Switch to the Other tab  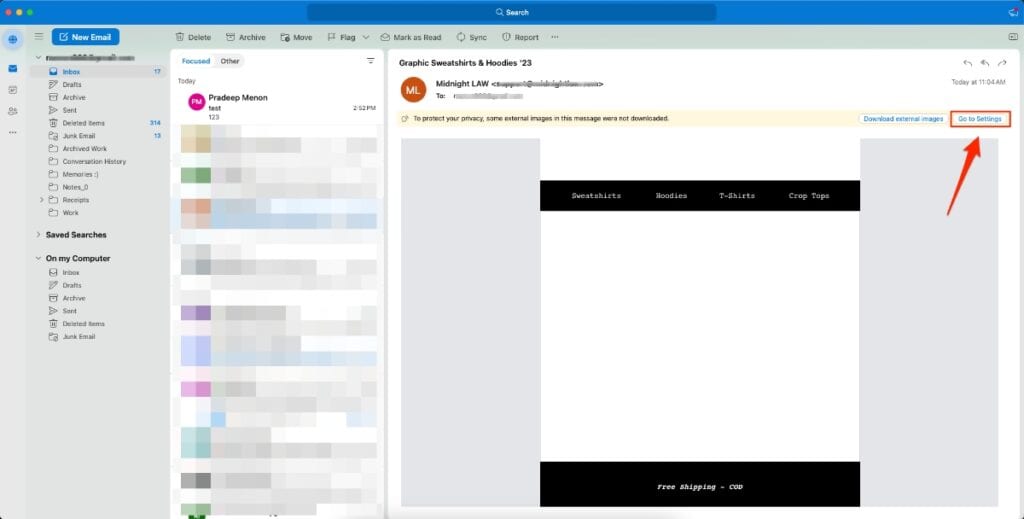230,61
